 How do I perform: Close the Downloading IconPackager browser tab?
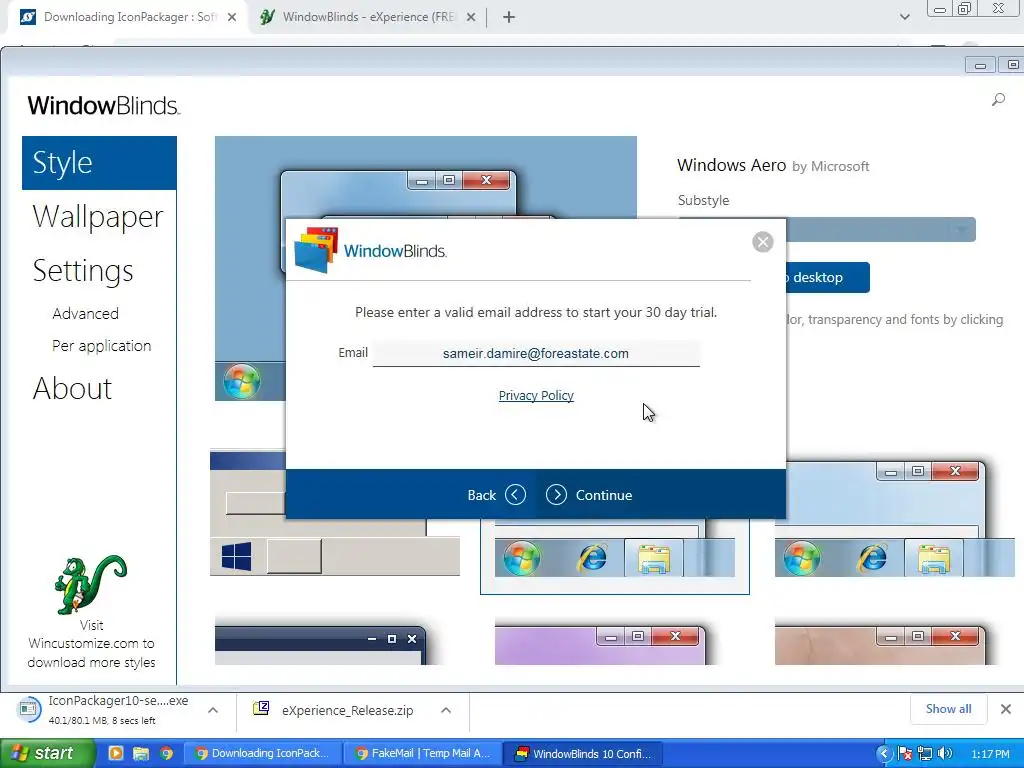pos(232,17)
